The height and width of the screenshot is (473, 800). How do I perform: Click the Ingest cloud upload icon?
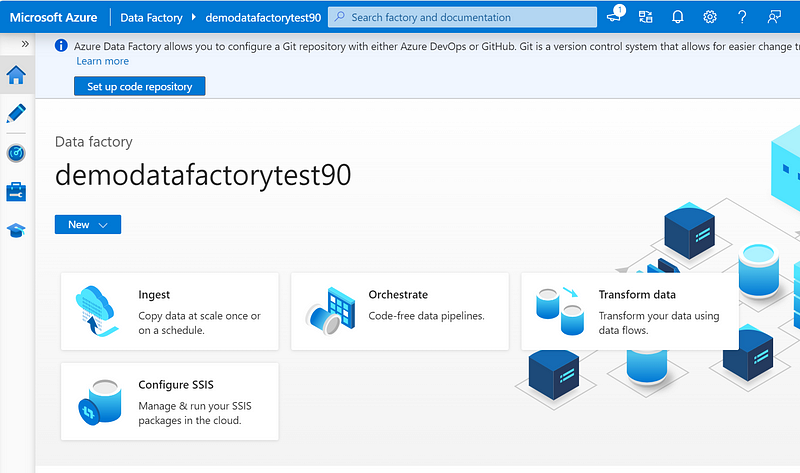click(x=96, y=311)
